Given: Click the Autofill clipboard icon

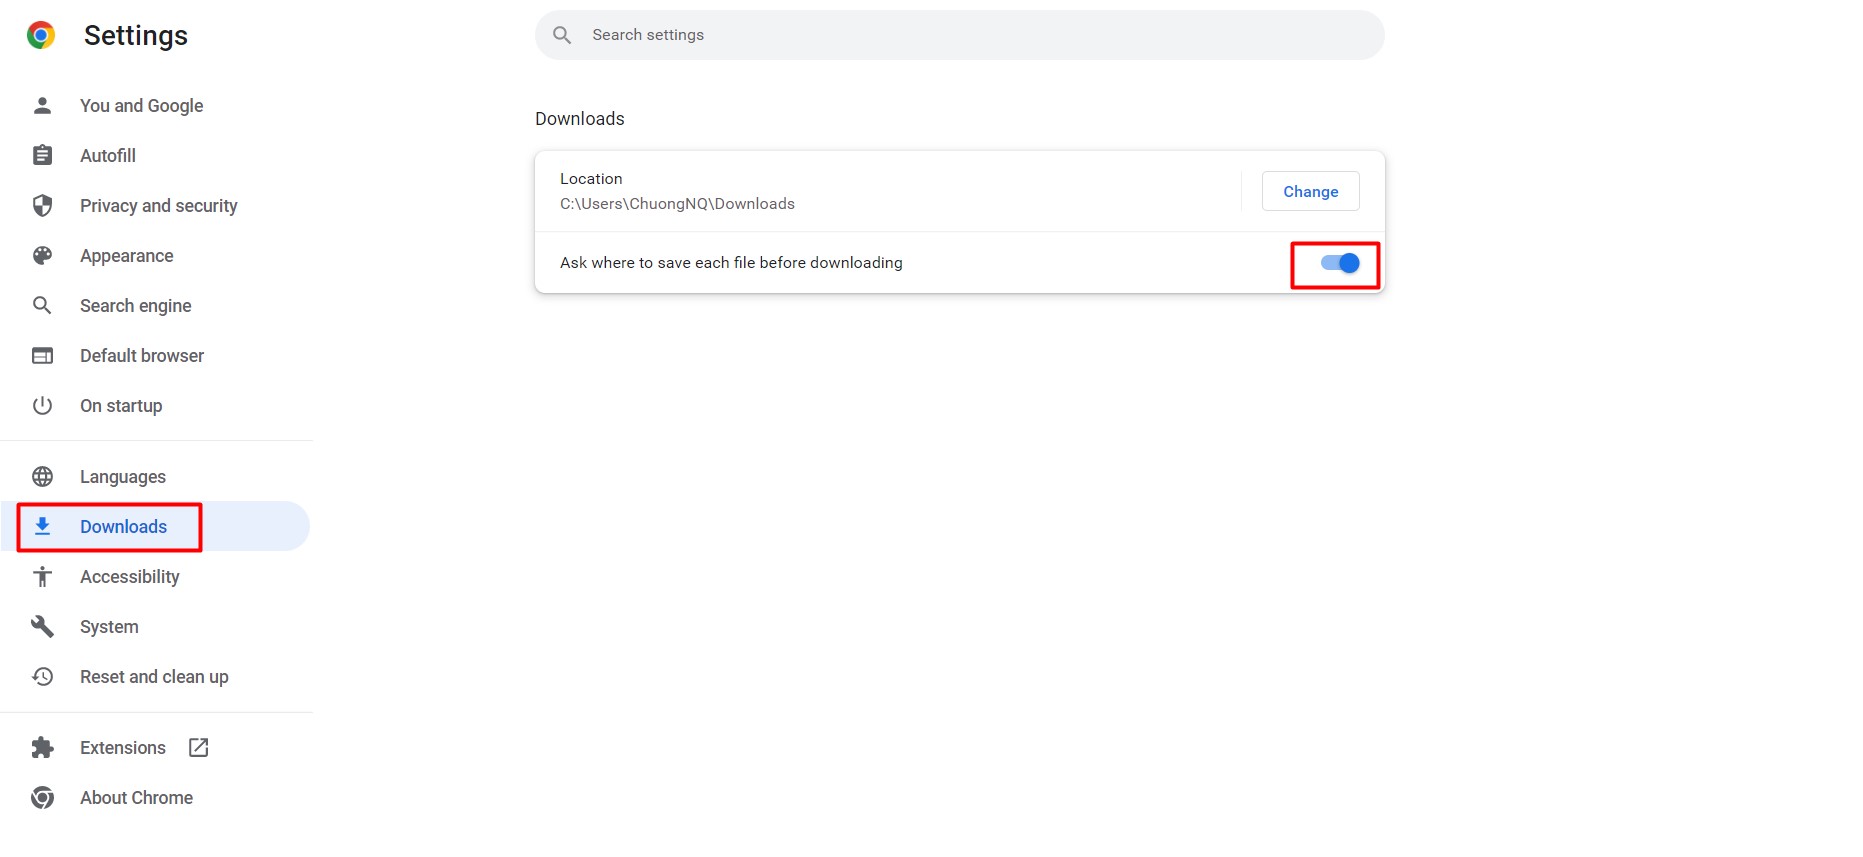Looking at the screenshot, I should 42,155.
